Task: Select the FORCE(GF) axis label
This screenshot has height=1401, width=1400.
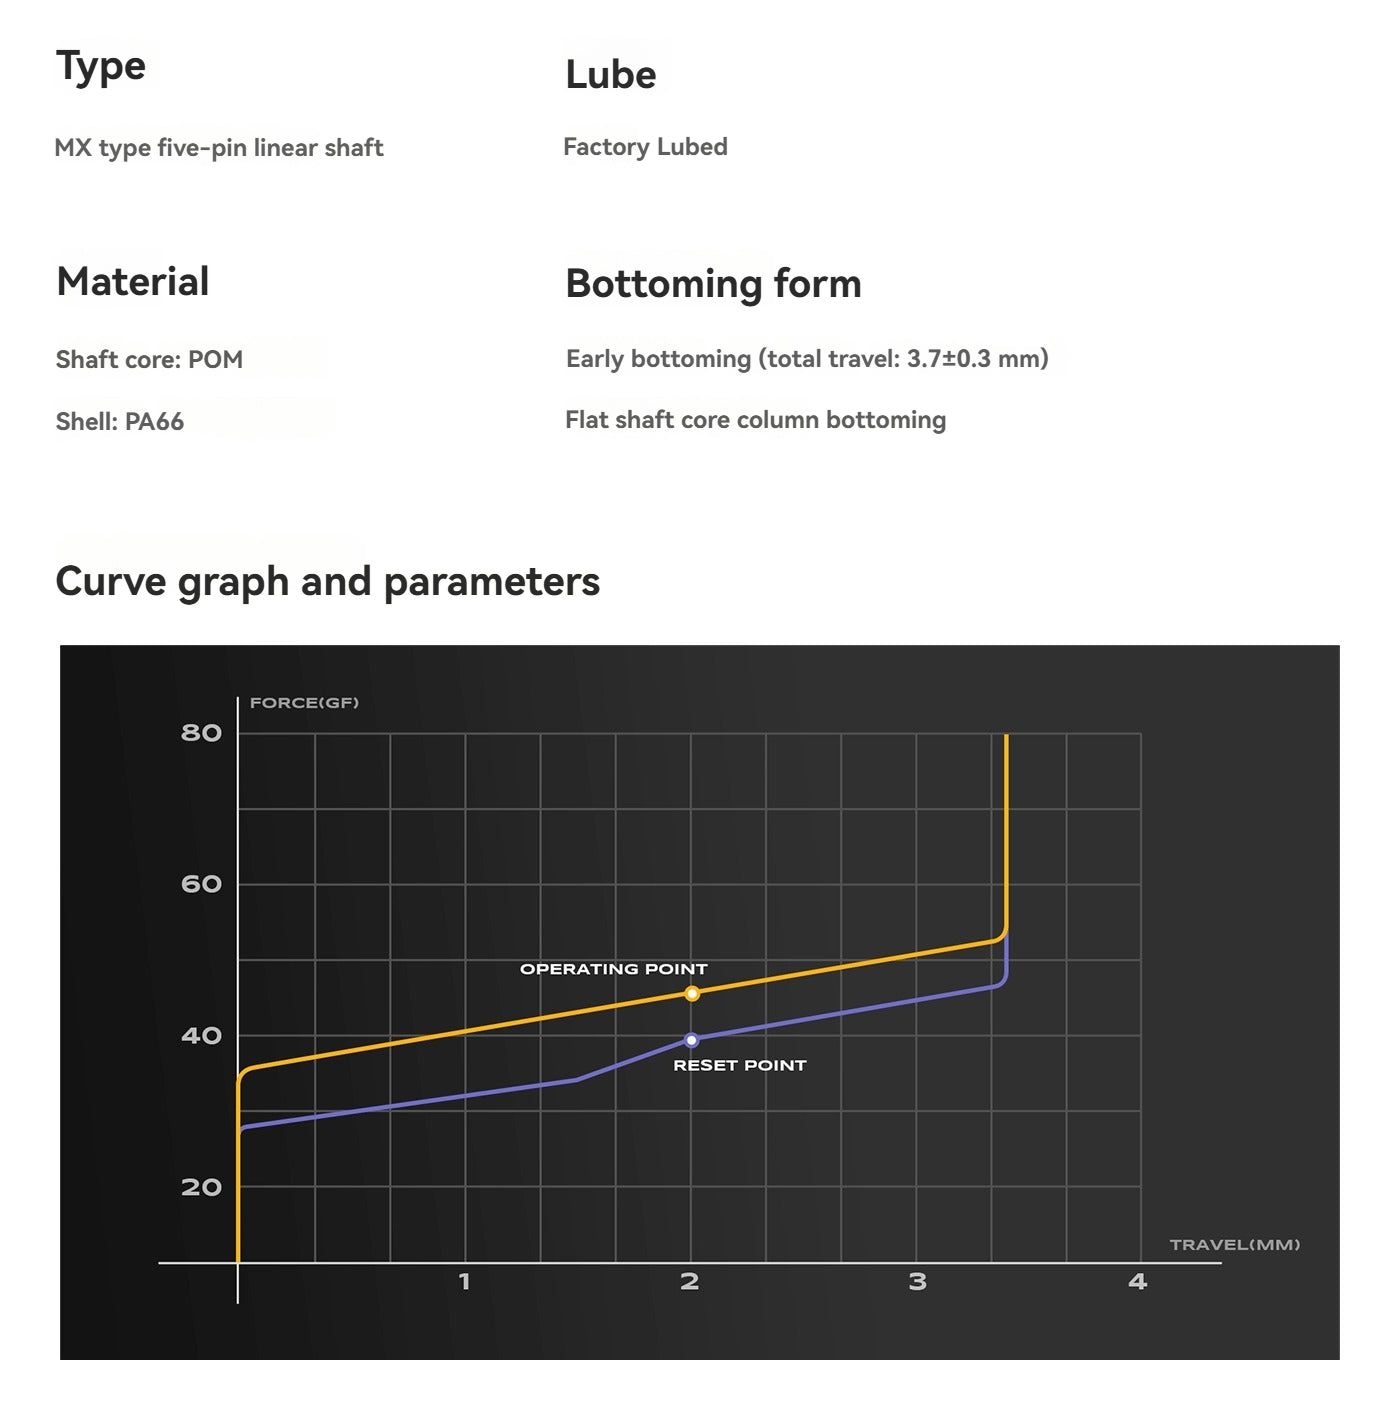Action: [x=304, y=703]
